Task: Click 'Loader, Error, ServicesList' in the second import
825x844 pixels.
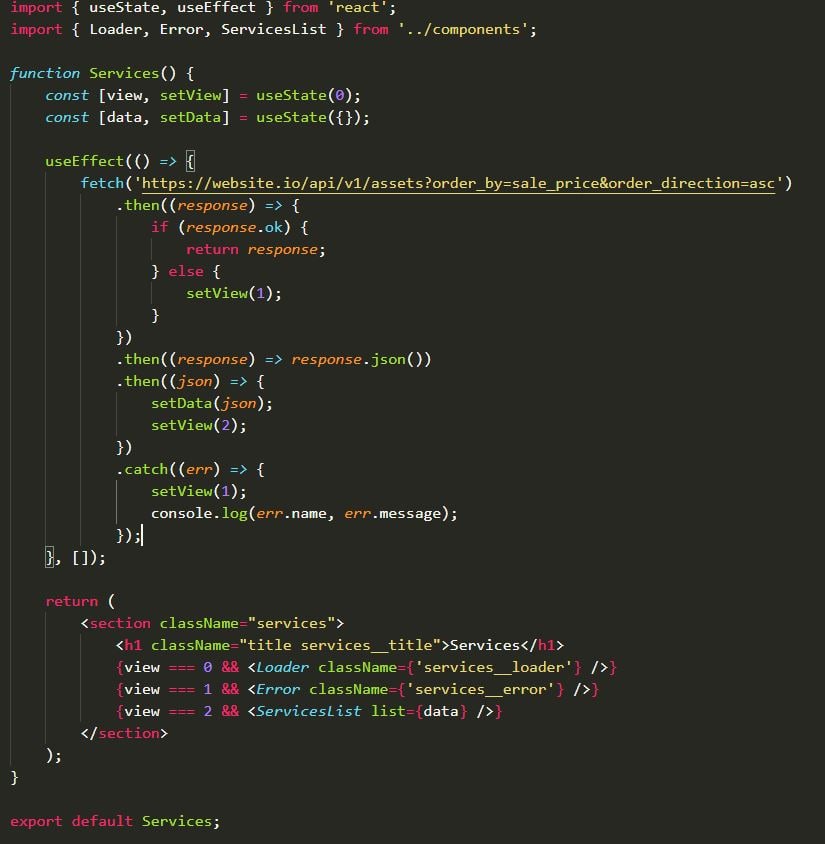Action: point(208,29)
